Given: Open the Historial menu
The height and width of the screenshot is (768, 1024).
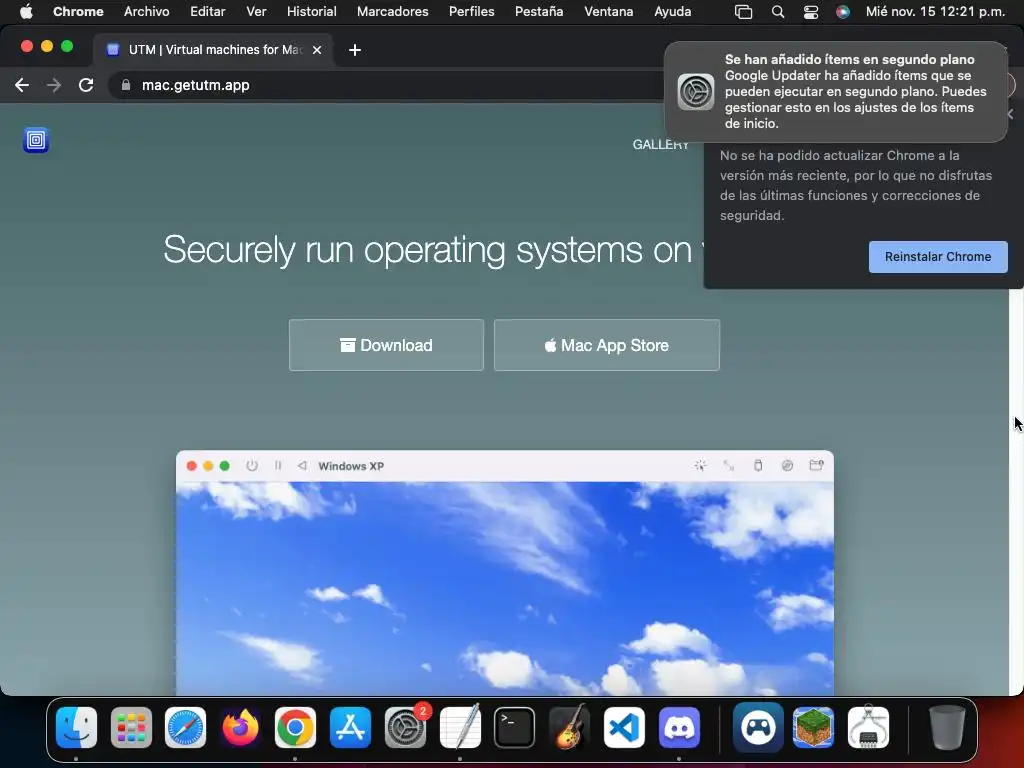Looking at the screenshot, I should tap(312, 11).
